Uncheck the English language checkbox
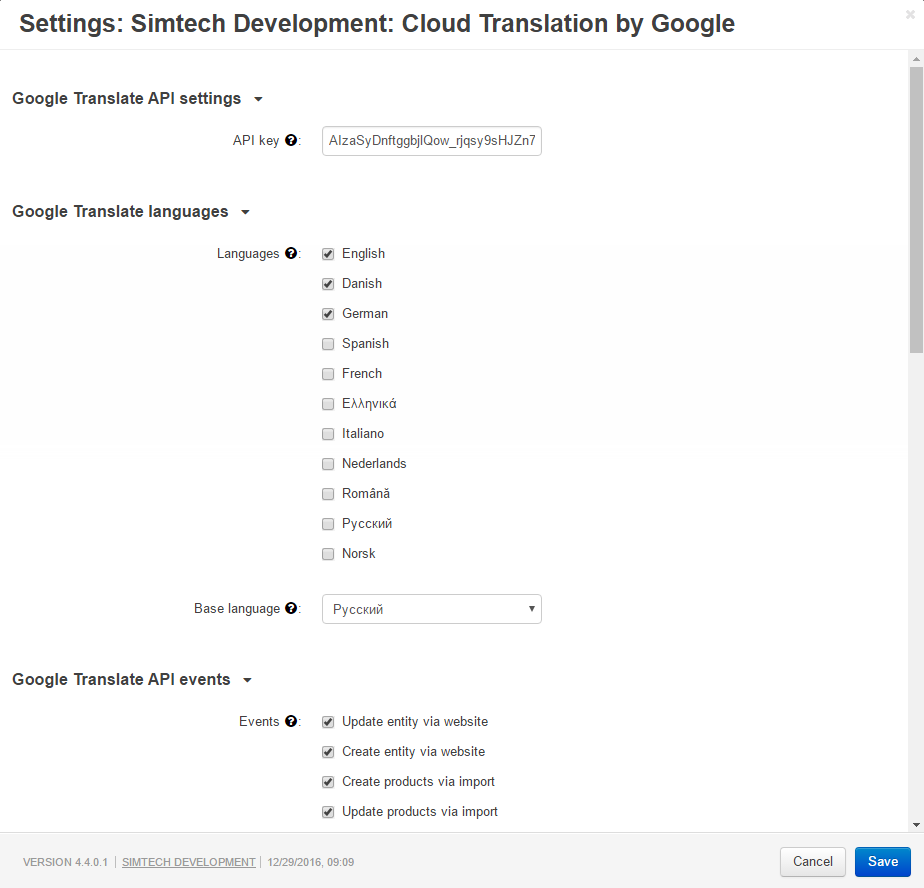924x888 pixels. [x=328, y=254]
